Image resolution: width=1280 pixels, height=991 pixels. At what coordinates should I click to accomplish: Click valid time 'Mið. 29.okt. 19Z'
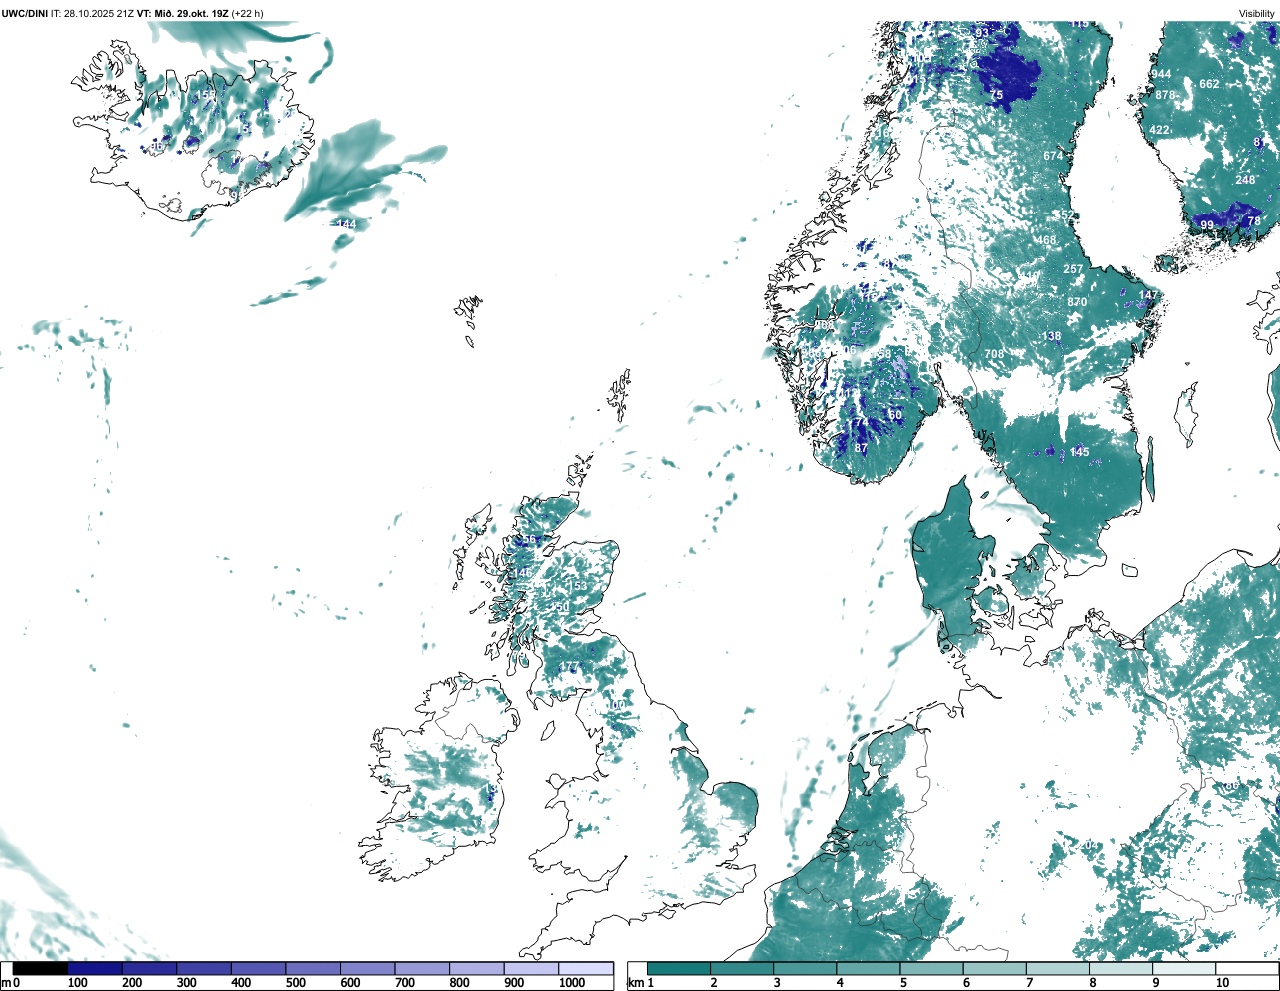(x=192, y=14)
